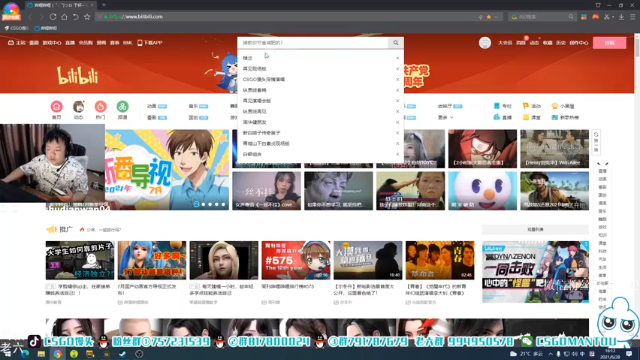Open 小黑屋 icon link
Image resolution: width=640 pixels, height=360 pixels.
[563, 106]
